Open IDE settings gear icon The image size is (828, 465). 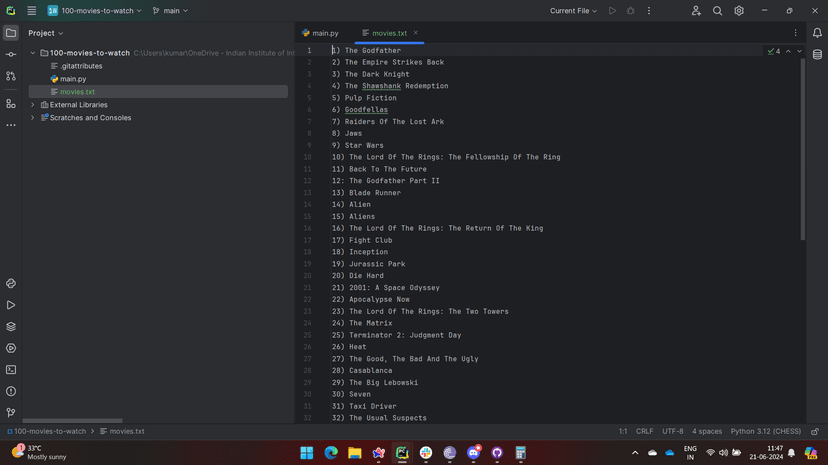(739, 11)
